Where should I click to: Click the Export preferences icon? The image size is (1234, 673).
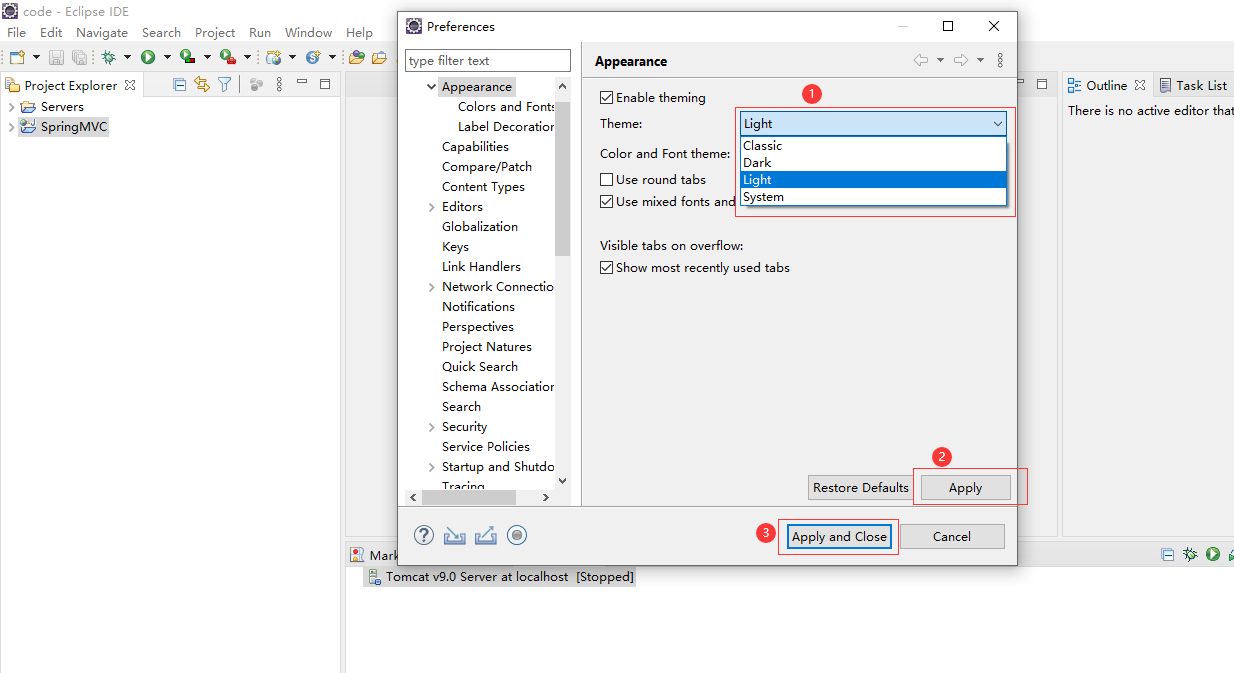point(486,536)
